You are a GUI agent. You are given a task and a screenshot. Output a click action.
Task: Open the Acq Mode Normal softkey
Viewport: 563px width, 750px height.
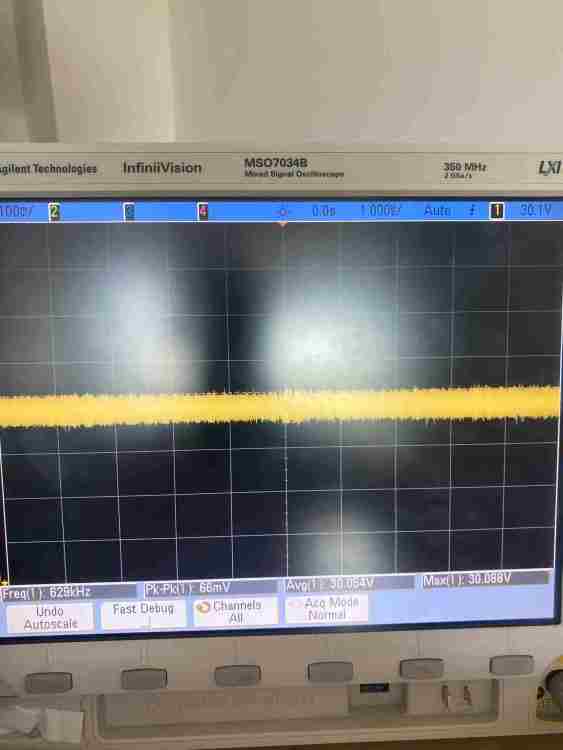click(327, 609)
